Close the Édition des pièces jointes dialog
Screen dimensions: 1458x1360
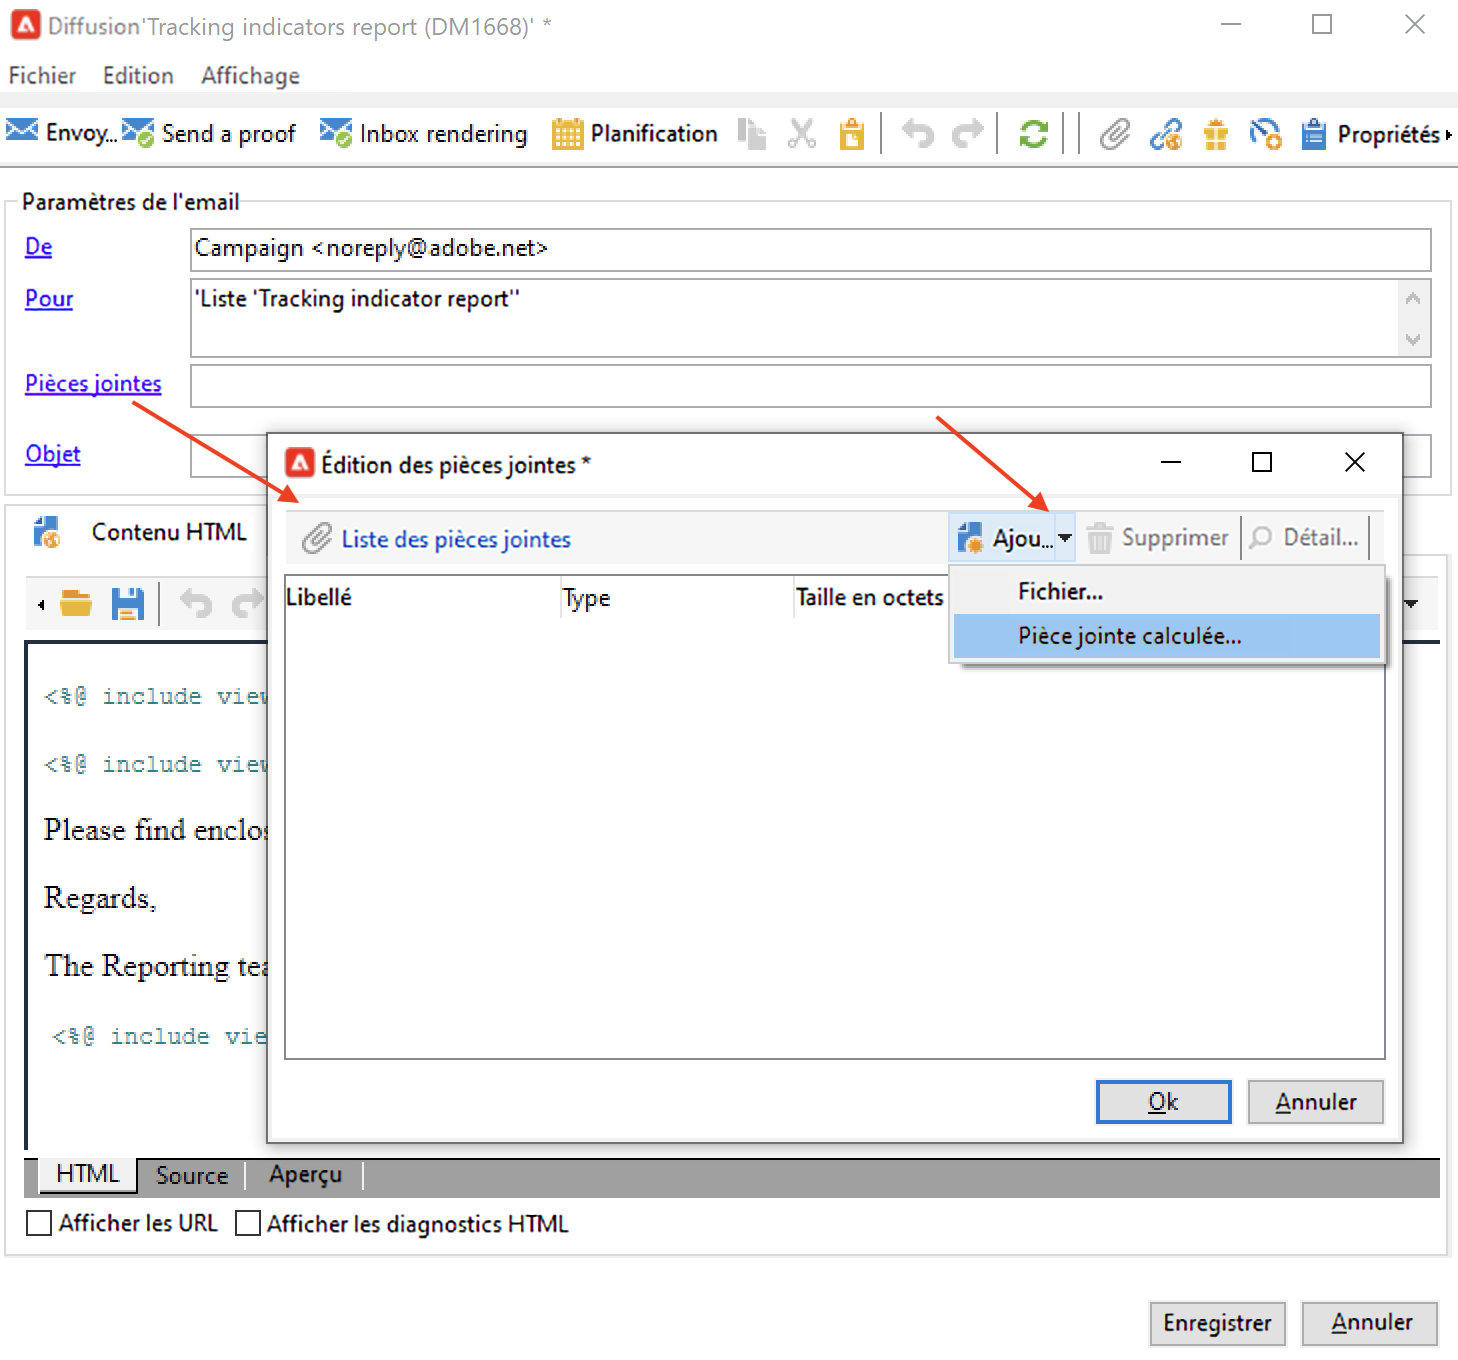point(1355,462)
